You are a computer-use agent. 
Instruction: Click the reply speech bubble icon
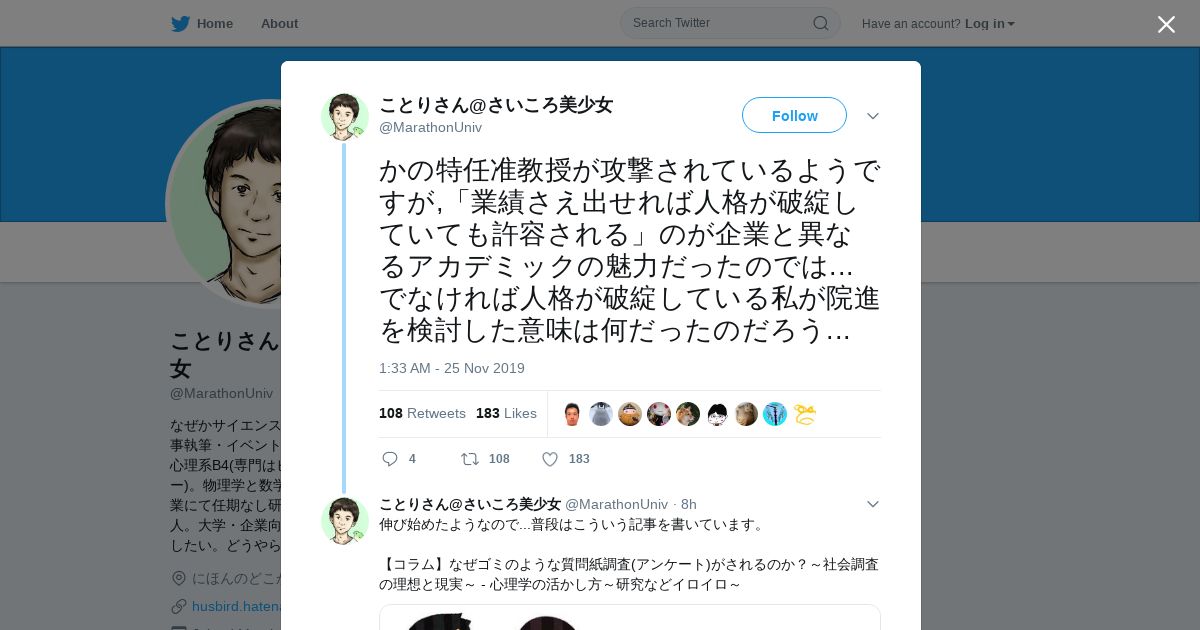390,459
